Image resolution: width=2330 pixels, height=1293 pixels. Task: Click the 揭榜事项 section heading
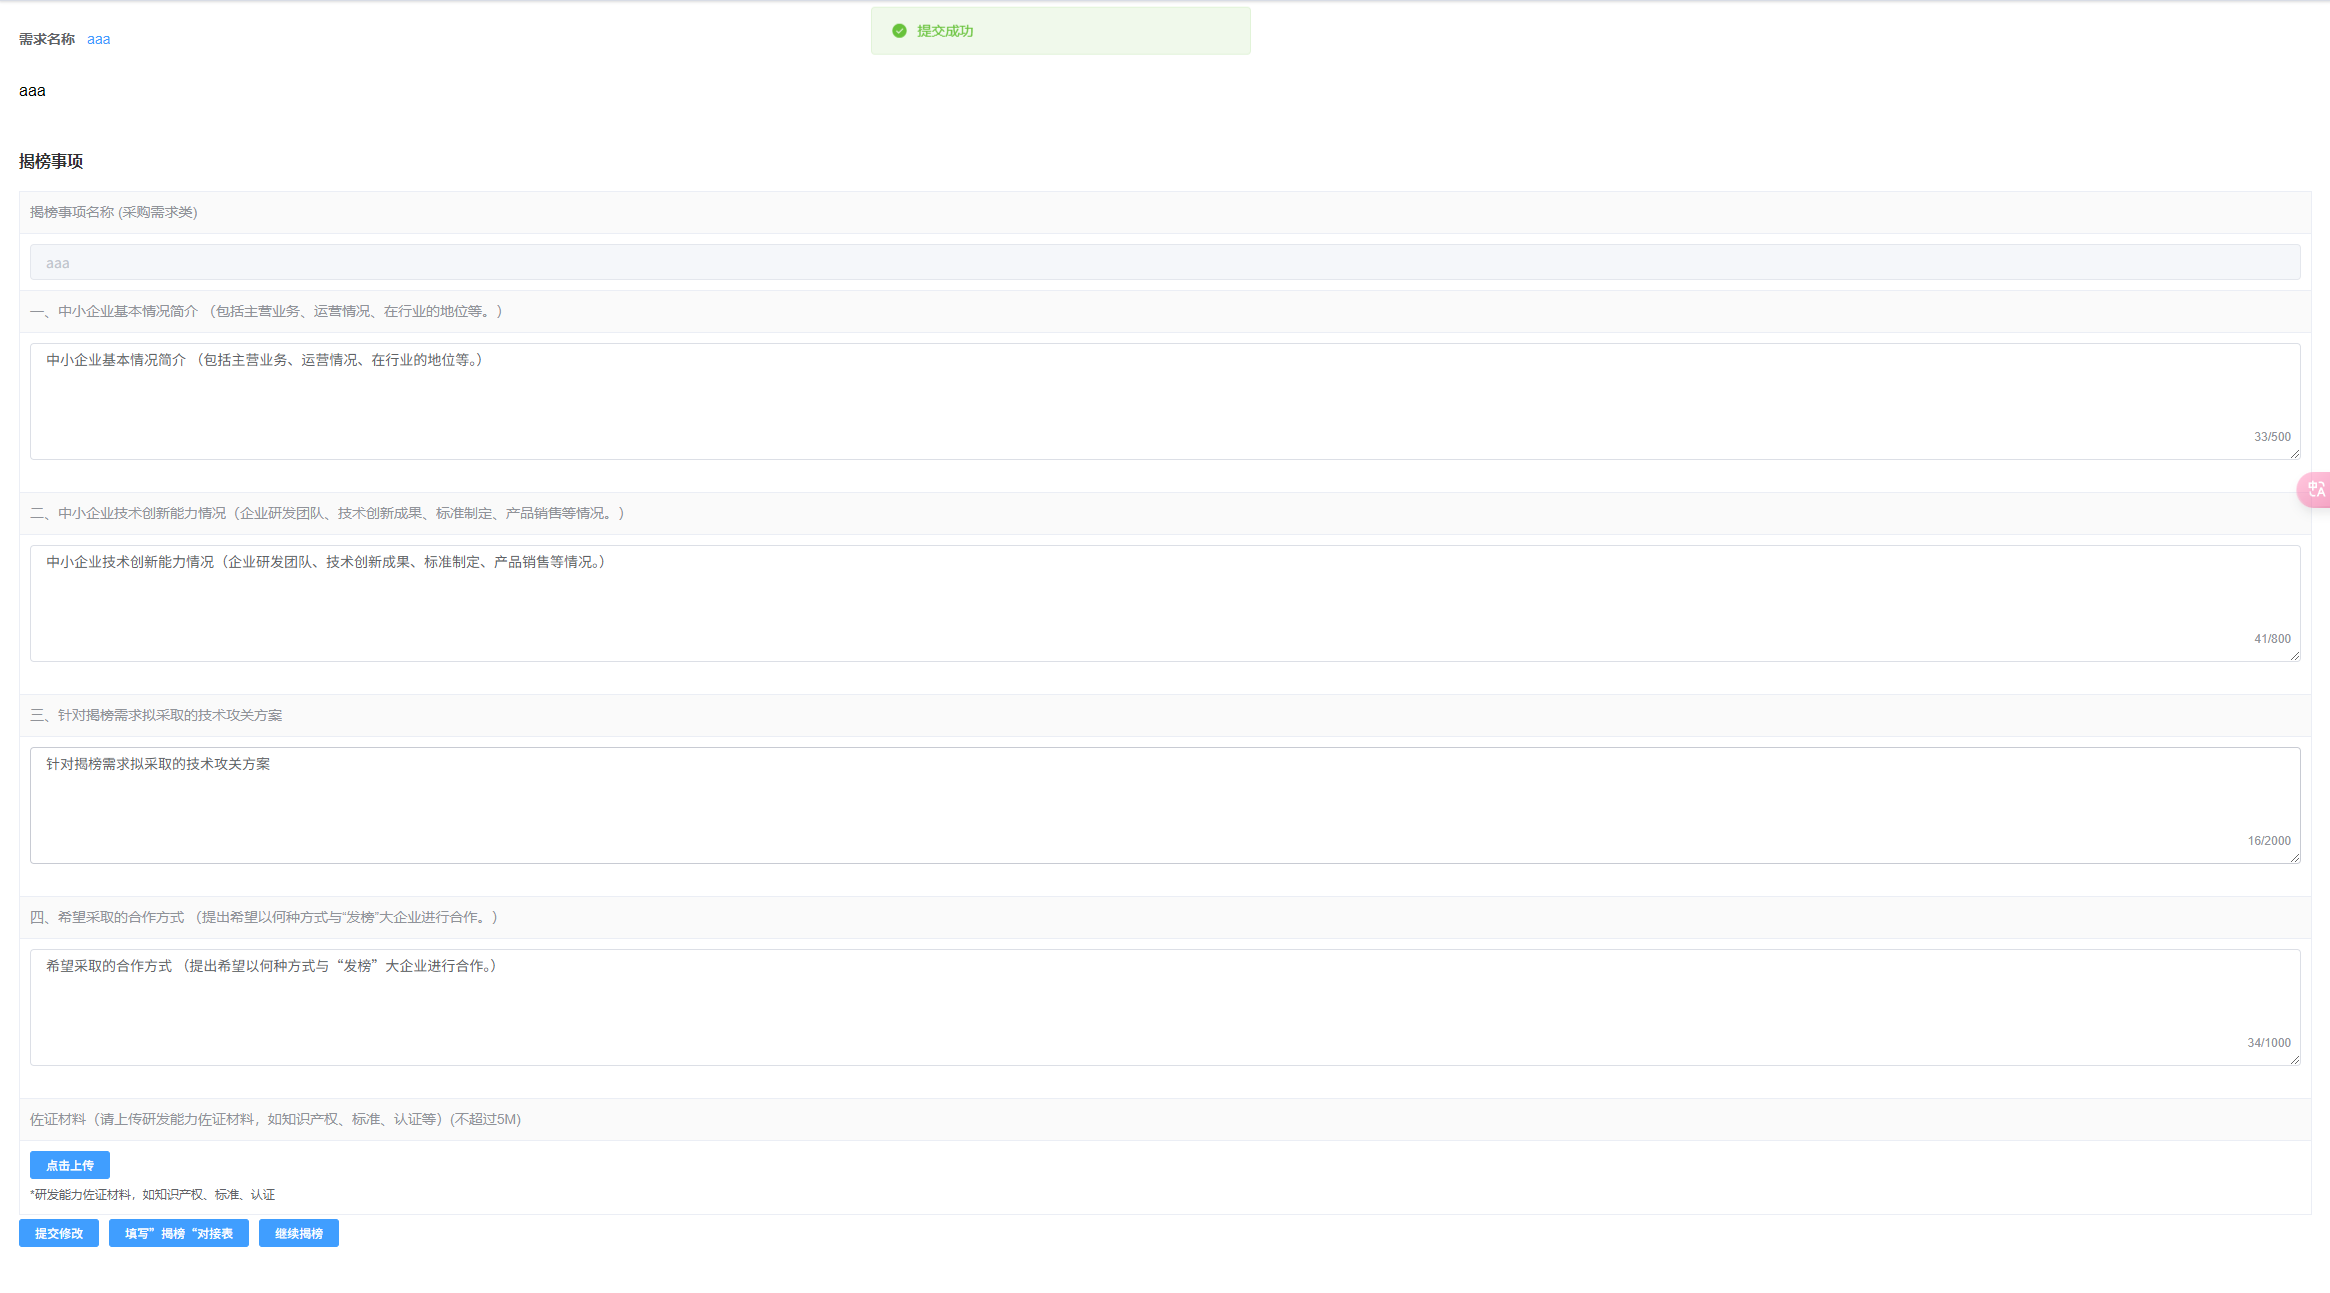point(51,161)
